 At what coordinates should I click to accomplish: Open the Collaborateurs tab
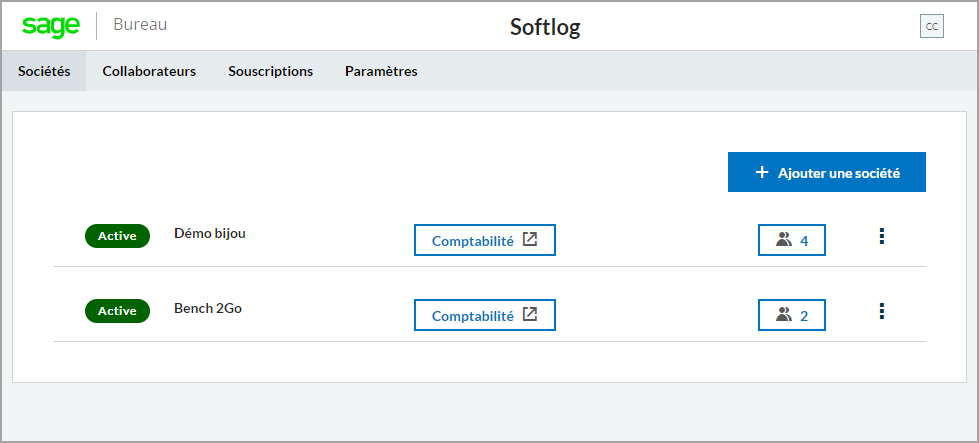(149, 71)
